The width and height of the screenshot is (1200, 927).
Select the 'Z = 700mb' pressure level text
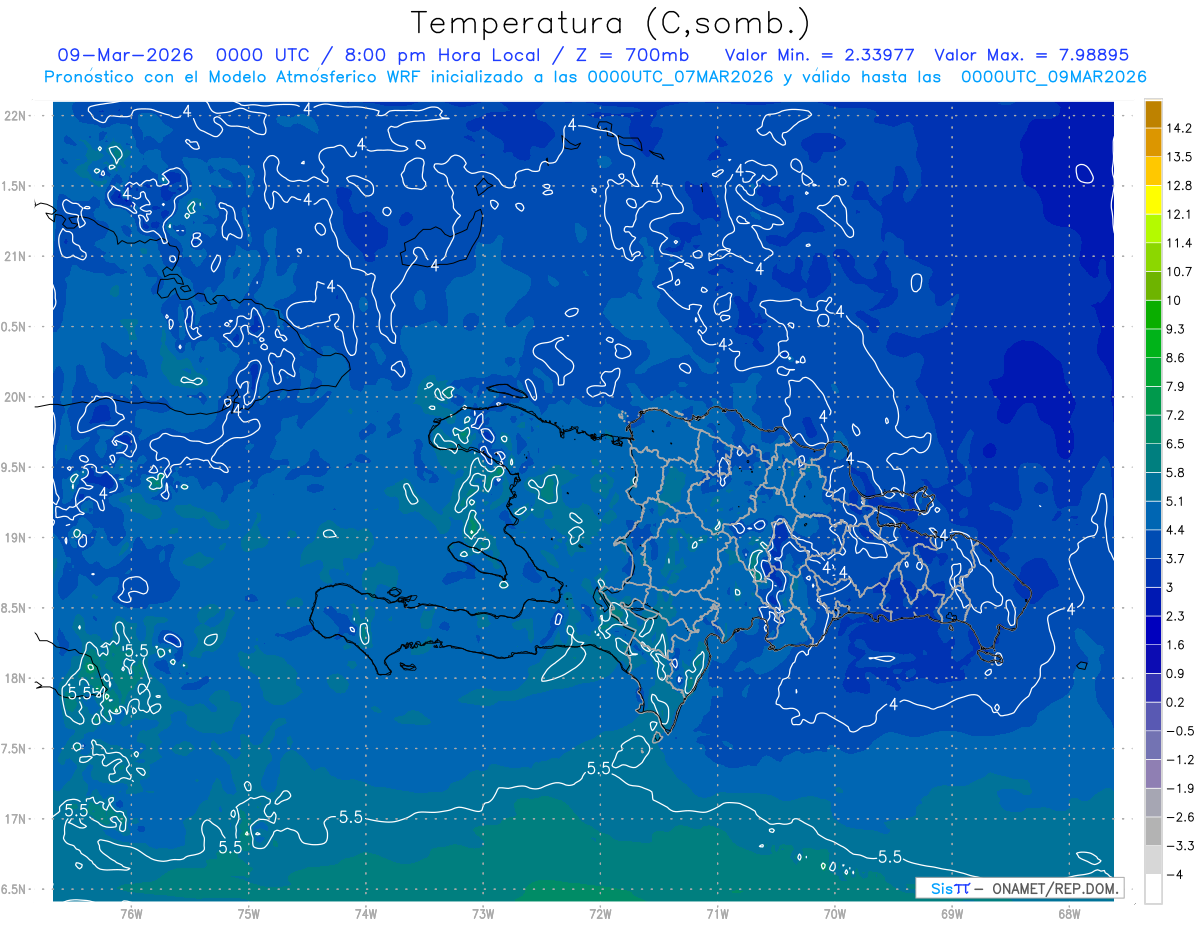634,55
